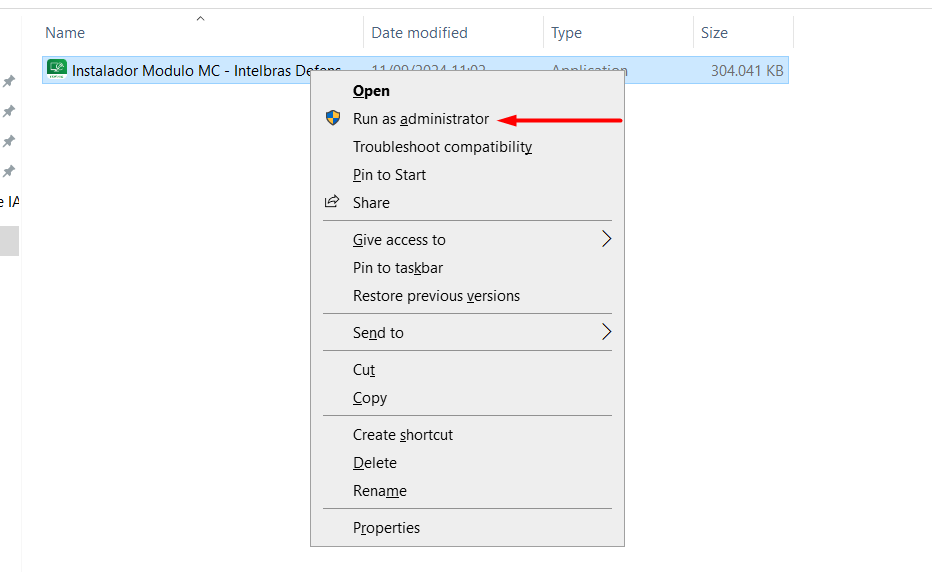Viewport: 932px width, 572px height.
Task: Click the Share icon in context menu
Action: [x=333, y=202]
